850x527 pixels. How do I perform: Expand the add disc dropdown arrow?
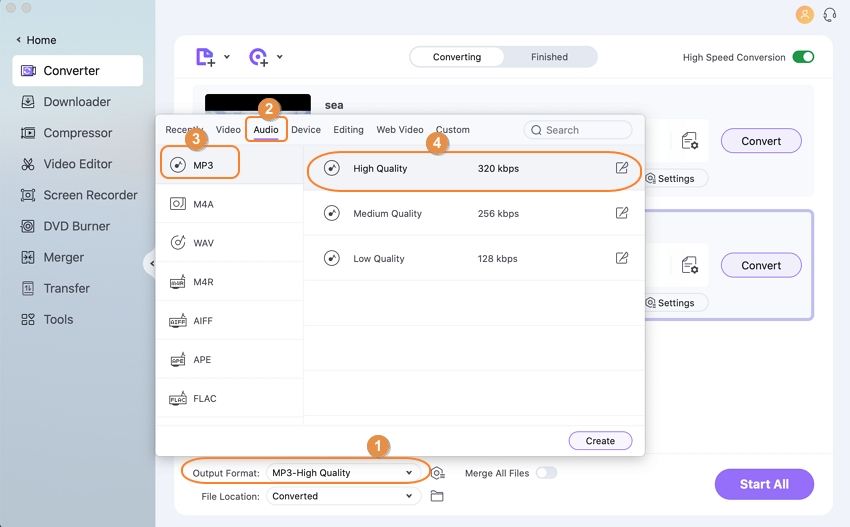click(279, 56)
